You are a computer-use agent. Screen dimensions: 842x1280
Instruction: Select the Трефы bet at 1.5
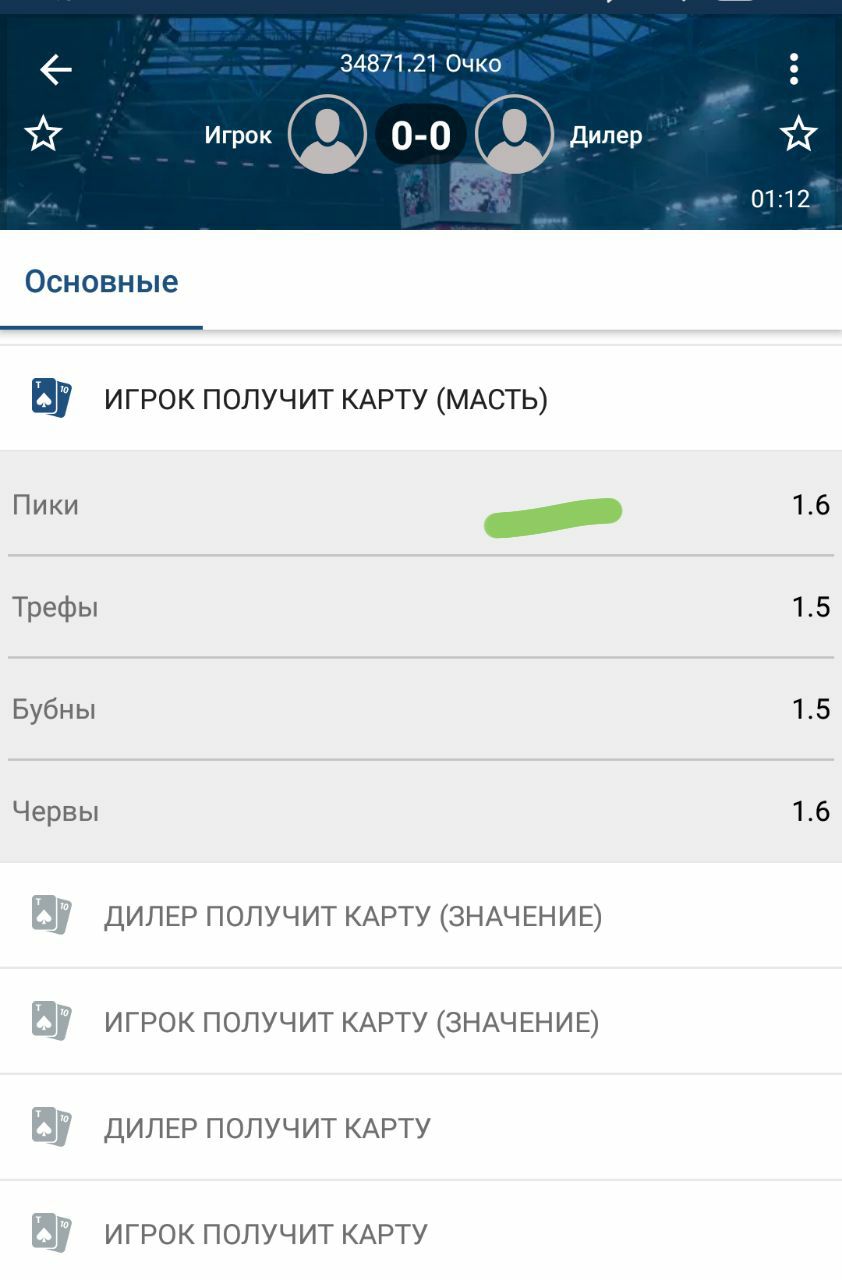tap(420, 607)
